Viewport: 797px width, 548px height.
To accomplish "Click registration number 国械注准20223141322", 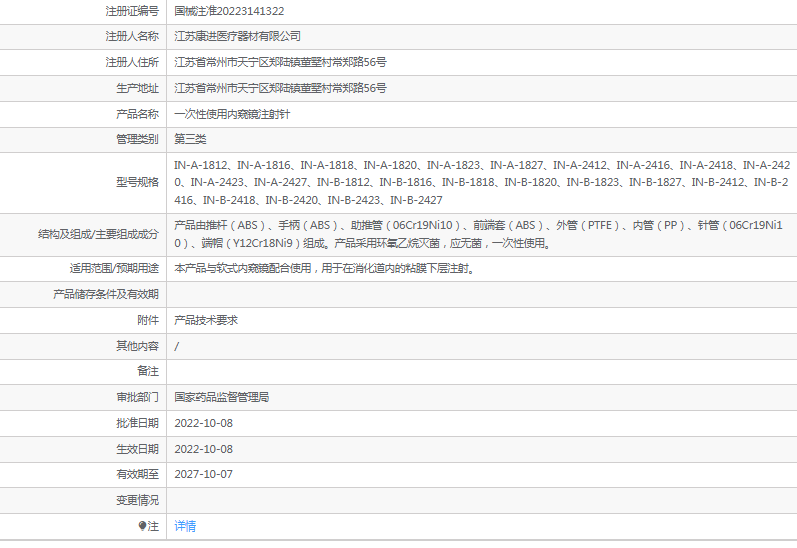I will pyautogui.click(x=228, y=11).
